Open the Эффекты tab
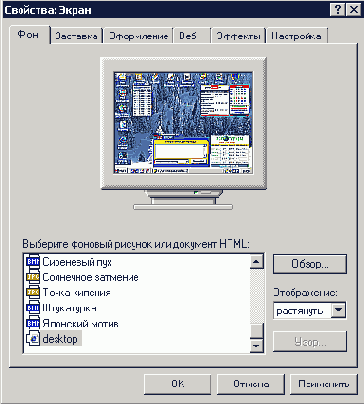The image size is (364, 404). tap(238, 36)
